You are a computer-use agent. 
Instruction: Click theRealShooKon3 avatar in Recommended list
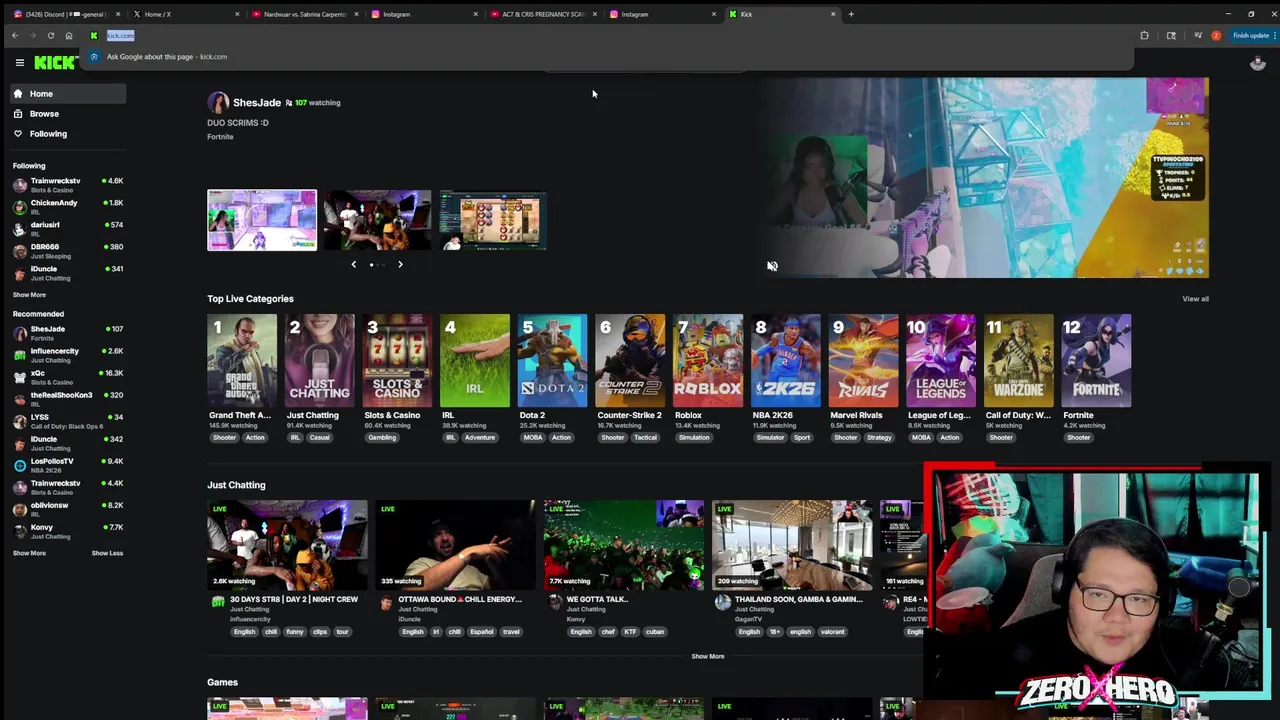coord(20,399)
